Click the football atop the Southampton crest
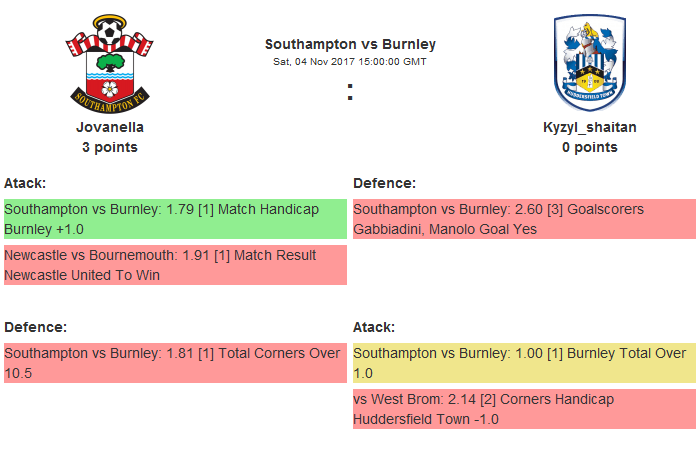700x460 pixels. pos(110,32)
